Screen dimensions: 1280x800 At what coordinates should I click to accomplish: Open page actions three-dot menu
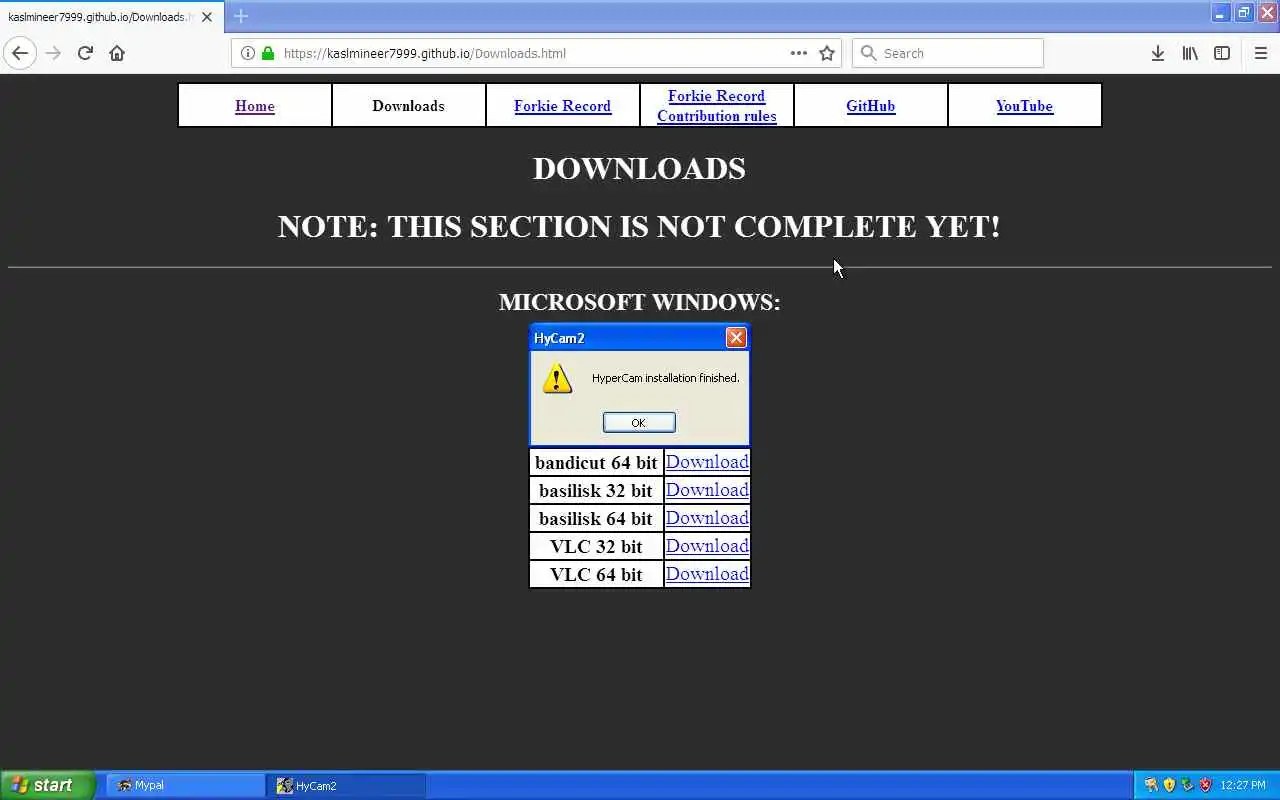pos(798,53)
